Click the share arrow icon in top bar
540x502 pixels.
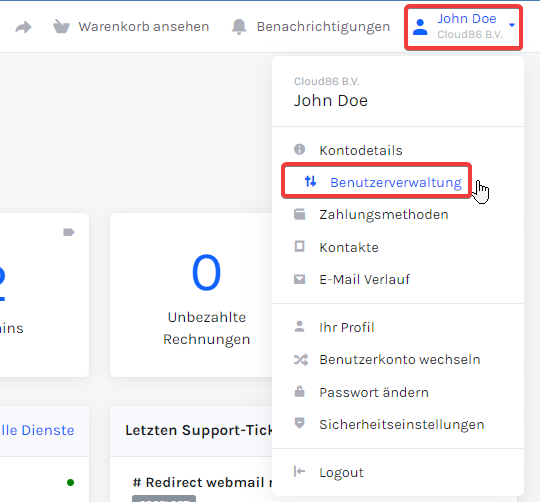coord(23,27)
